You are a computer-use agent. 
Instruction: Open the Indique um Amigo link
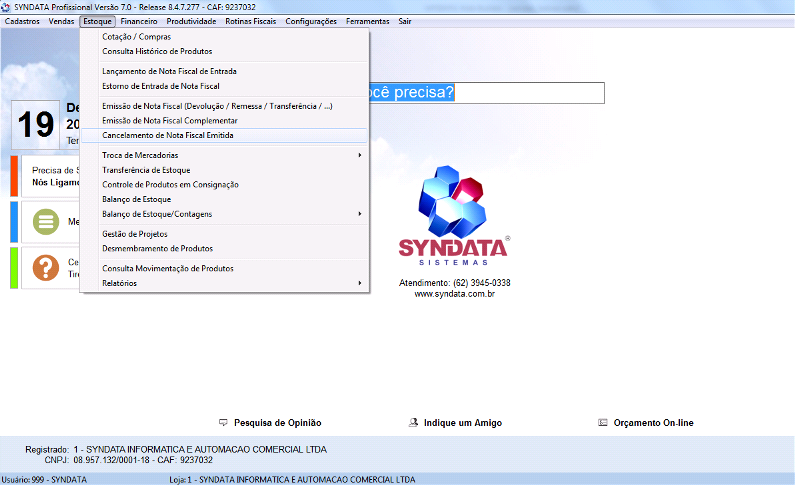[x=463, y=423]
